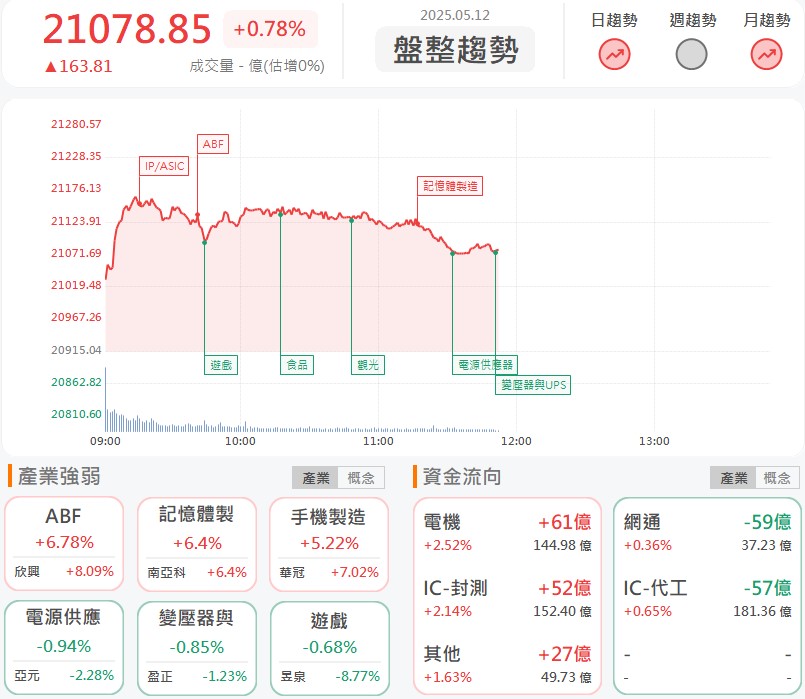Click the ▲163.81 point change text
The height and width of the screenshot is (699, 805).
(79, 66)
